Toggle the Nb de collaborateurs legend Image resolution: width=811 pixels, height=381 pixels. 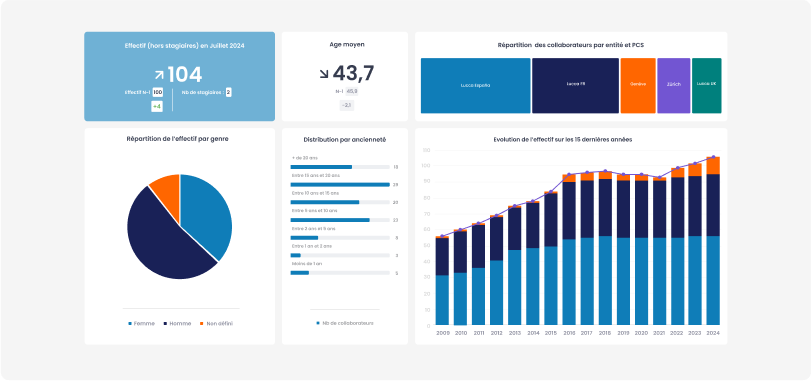(x=344, y=323)
